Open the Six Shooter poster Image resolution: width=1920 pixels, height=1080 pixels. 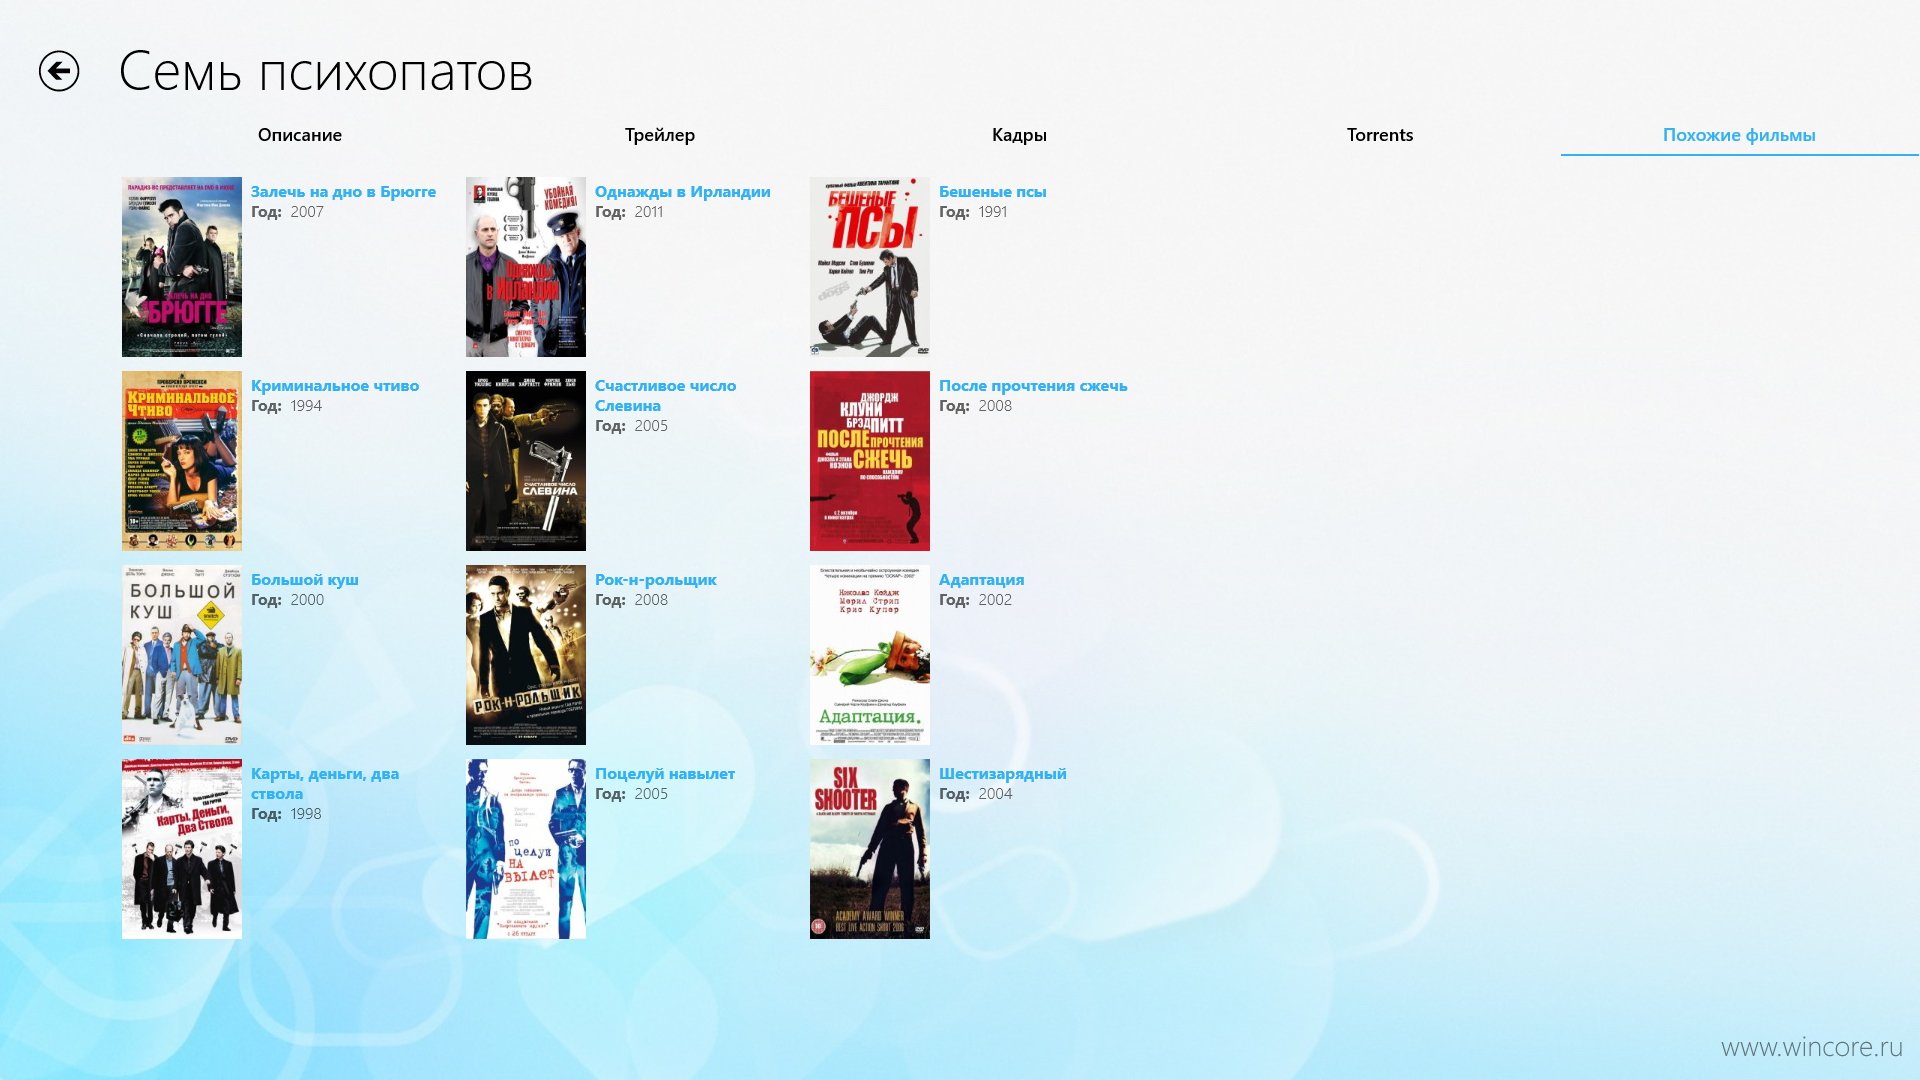click(x=870, y=849)
